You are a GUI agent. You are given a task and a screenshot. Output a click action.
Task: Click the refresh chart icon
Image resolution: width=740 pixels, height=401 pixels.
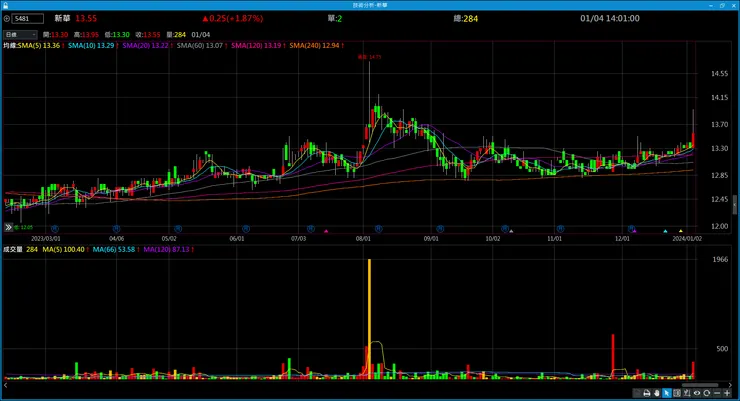tap(706, 393)
